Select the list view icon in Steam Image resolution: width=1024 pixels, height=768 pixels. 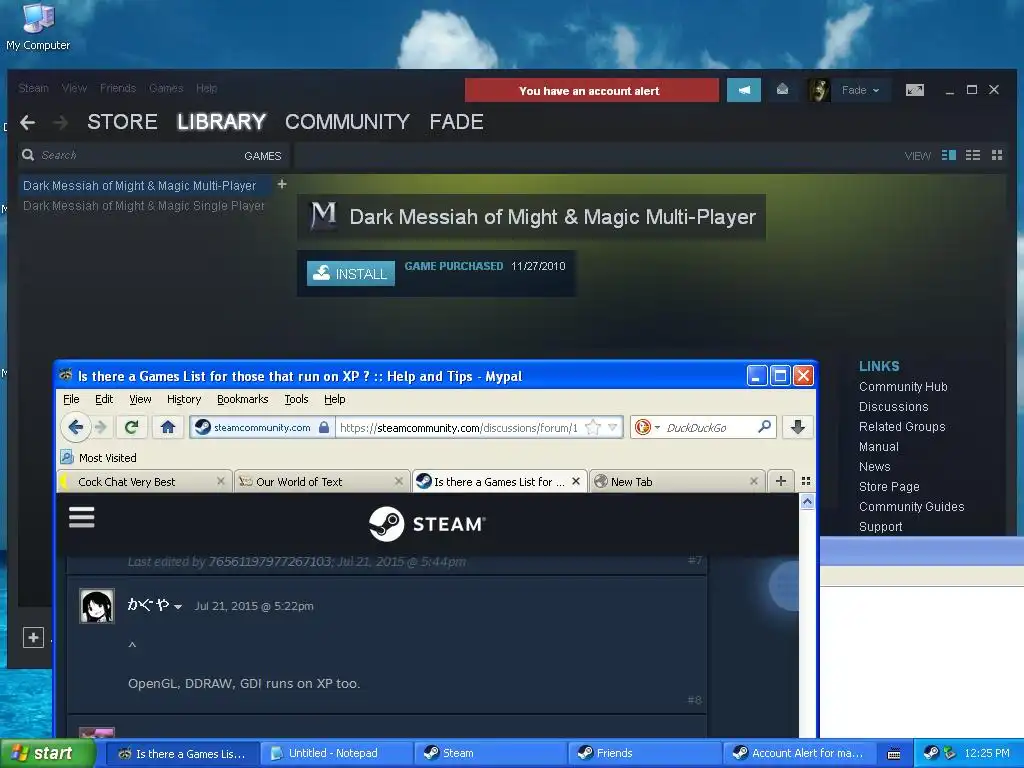(x=973, y=155)
